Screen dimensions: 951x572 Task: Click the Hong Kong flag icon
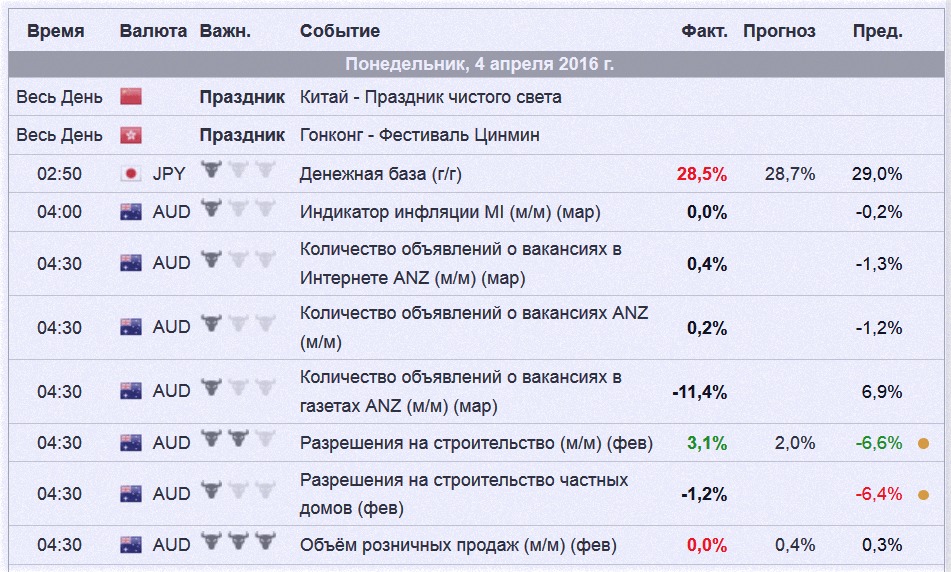tap(131, 135)
